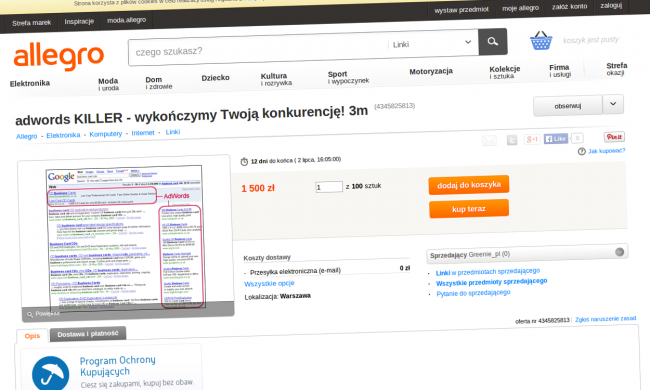The width and height of the screenshot is (650, 390).
Task: Click the seller name Greenie_pl
Action: (485, 254)
